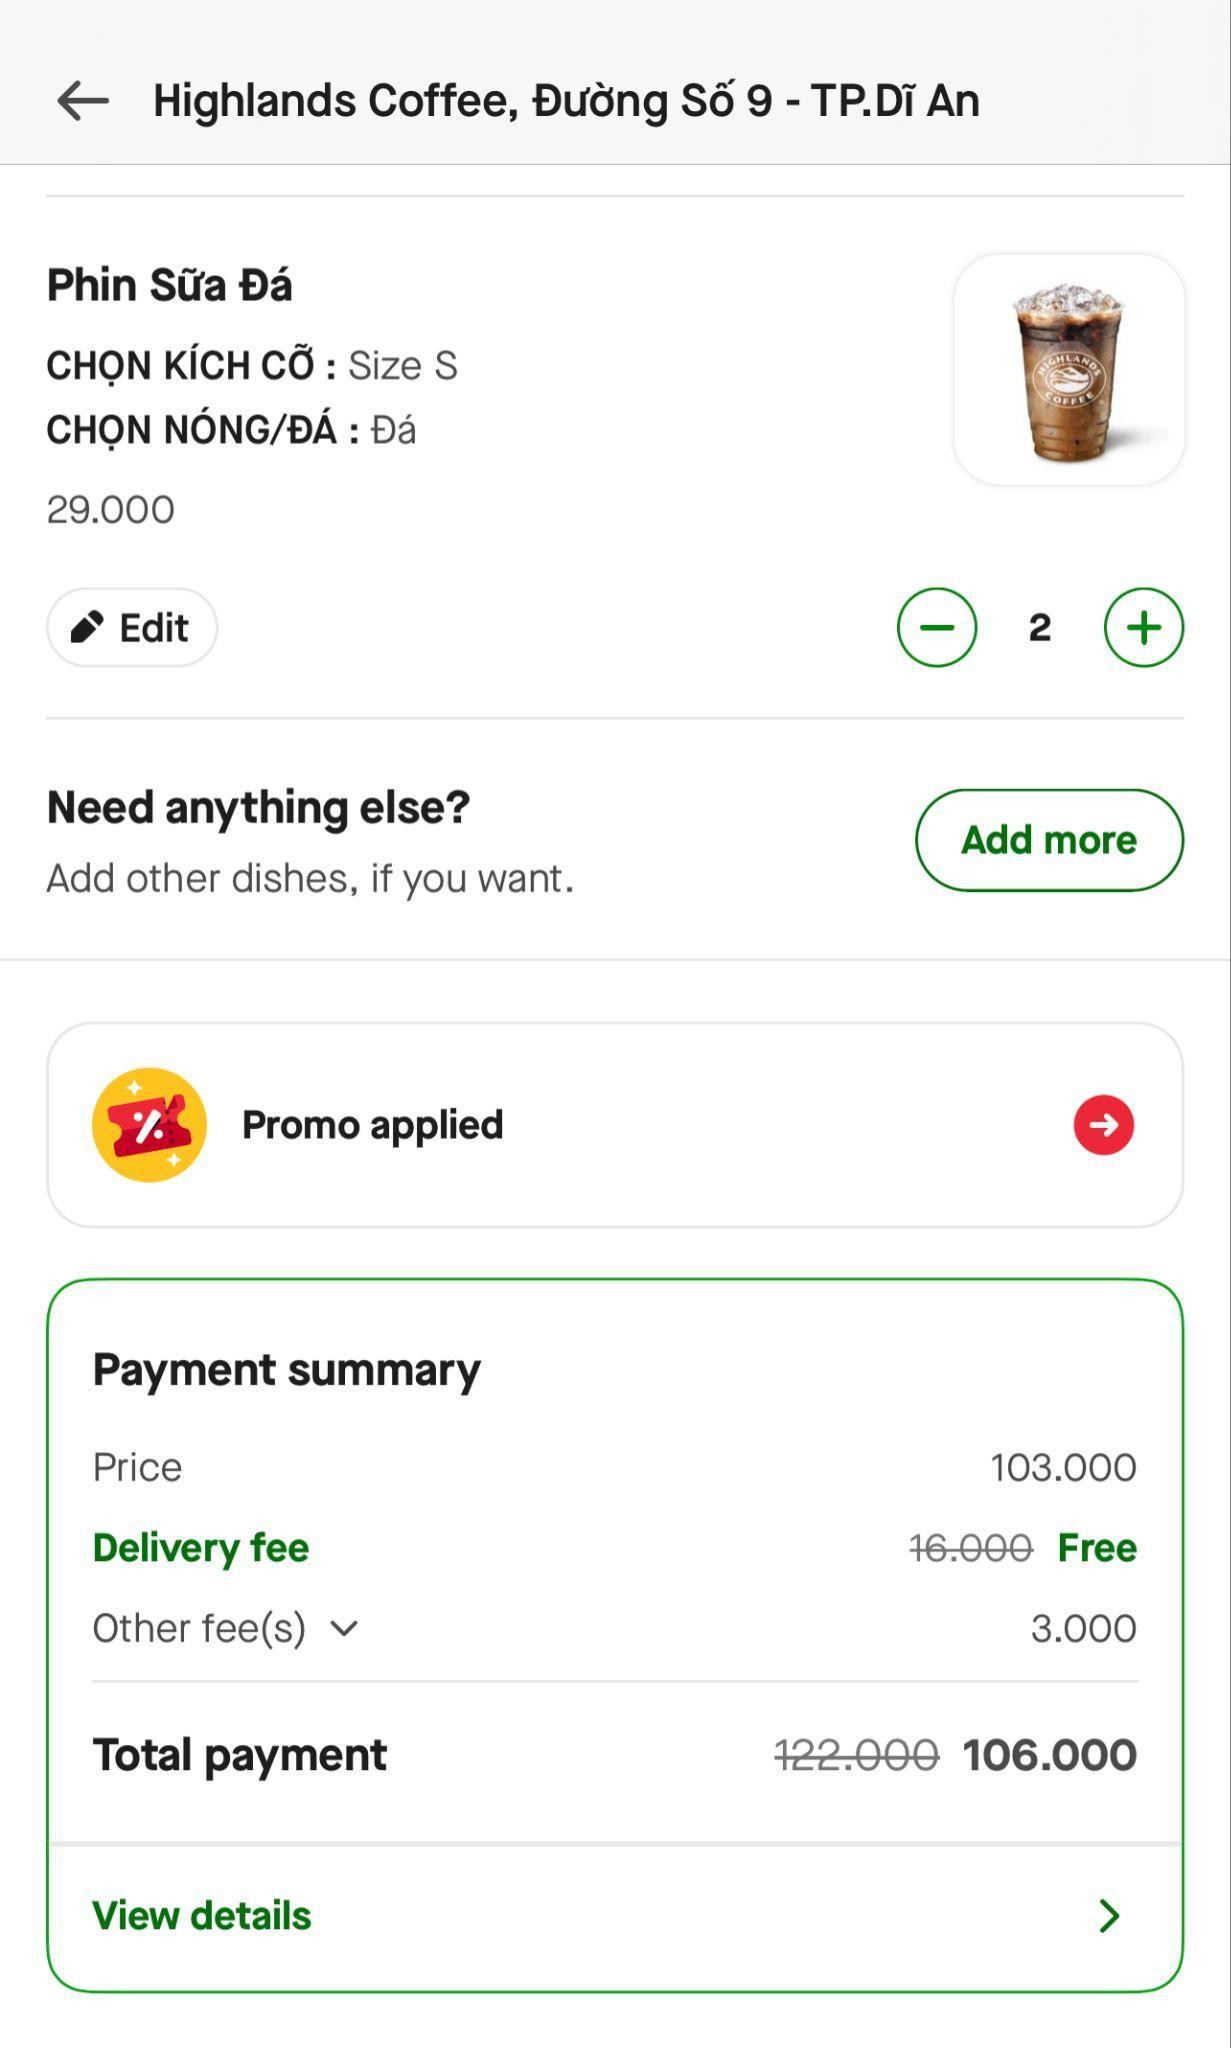Viewport: 1231px width, 2048px height.
Task: Tap the quantity number between steppers
Action: (x=1040, y=627)
